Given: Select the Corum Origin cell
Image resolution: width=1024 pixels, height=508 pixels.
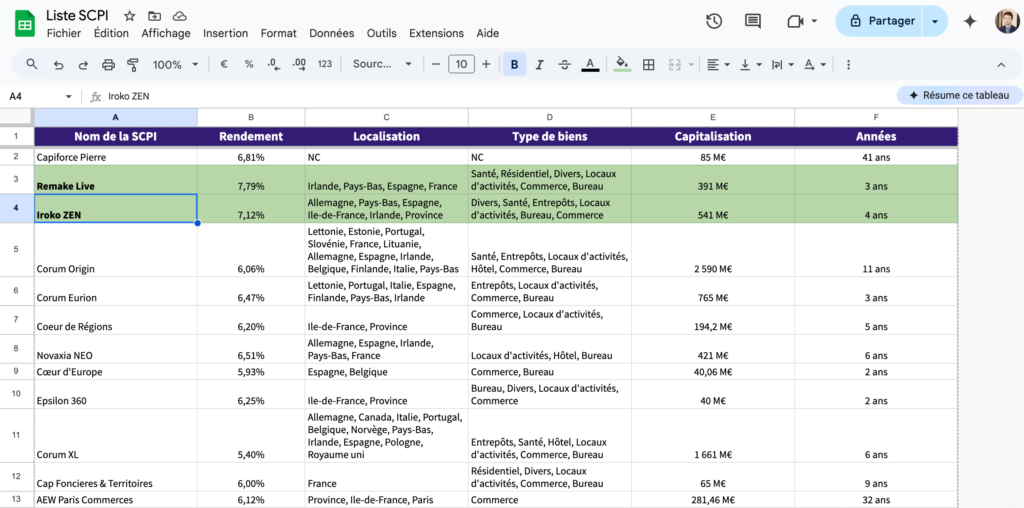Looking at the screenshot, I should [x=116, y=250].
